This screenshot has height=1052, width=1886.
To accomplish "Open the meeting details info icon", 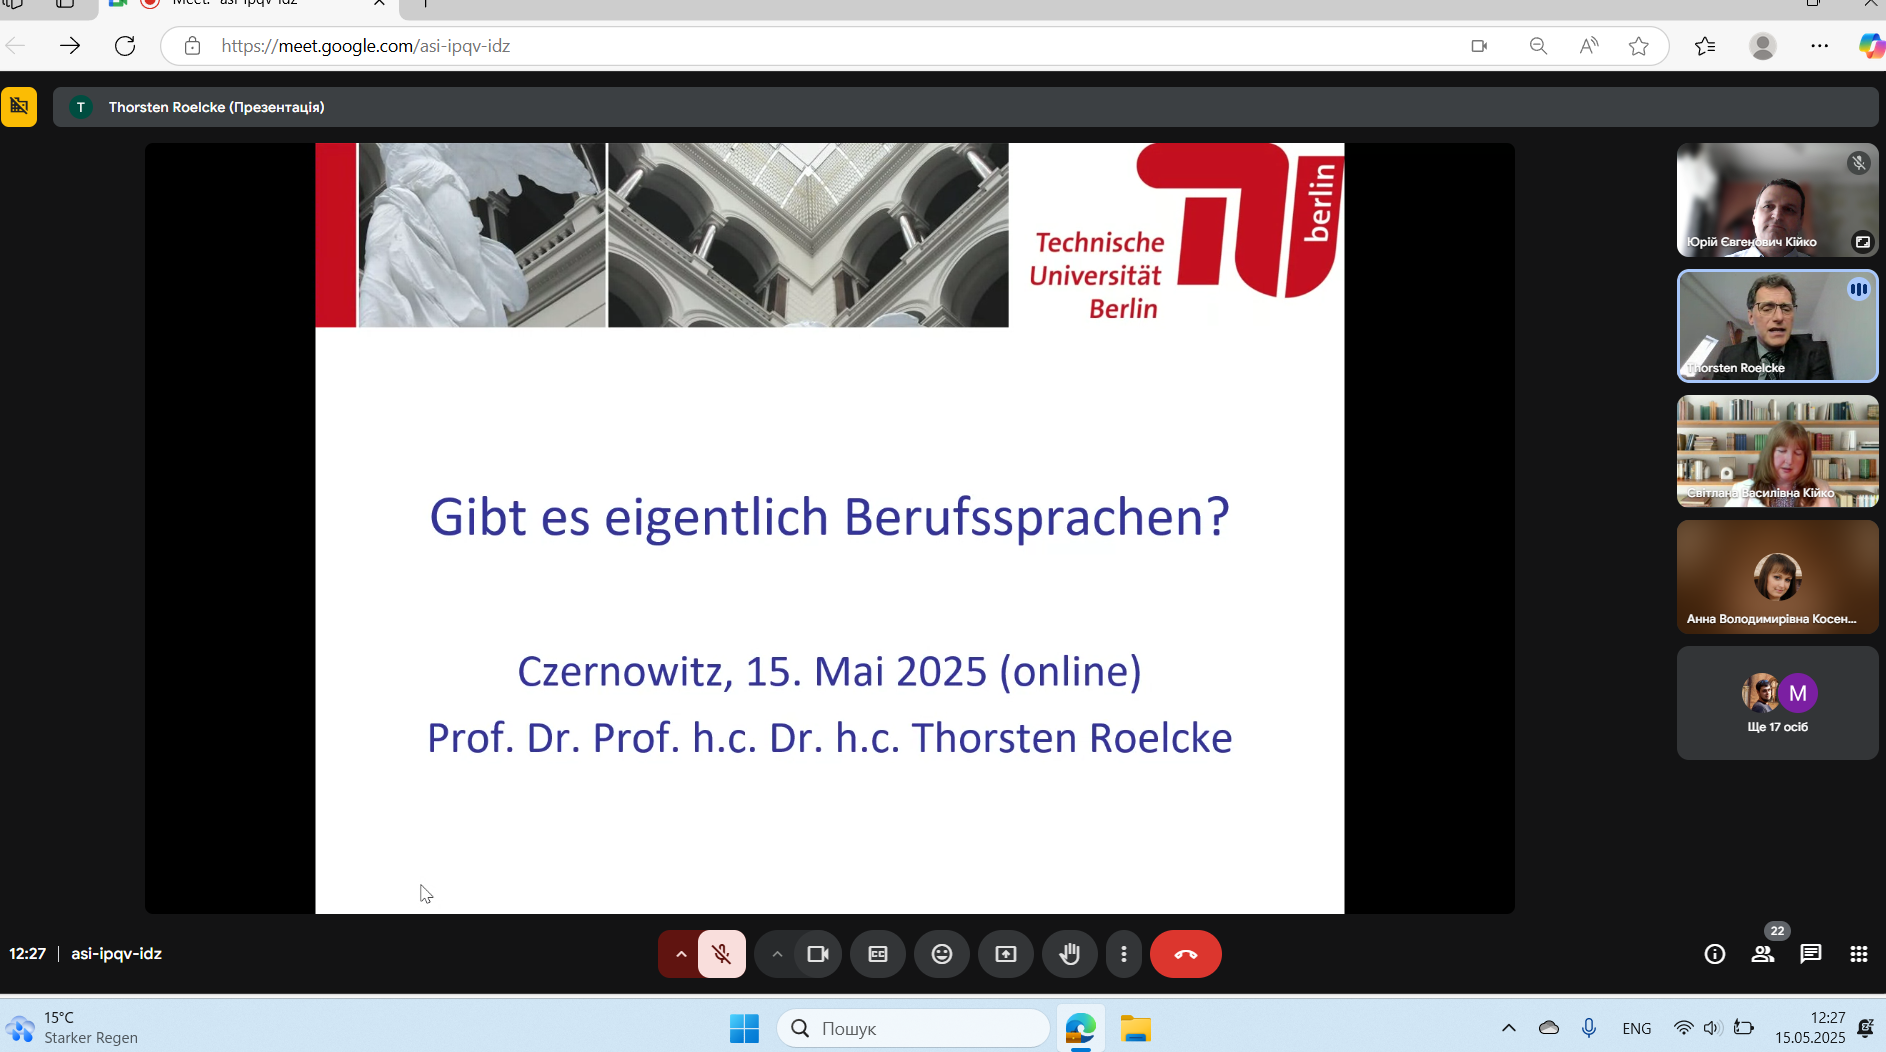I will tap(1715, 954).
